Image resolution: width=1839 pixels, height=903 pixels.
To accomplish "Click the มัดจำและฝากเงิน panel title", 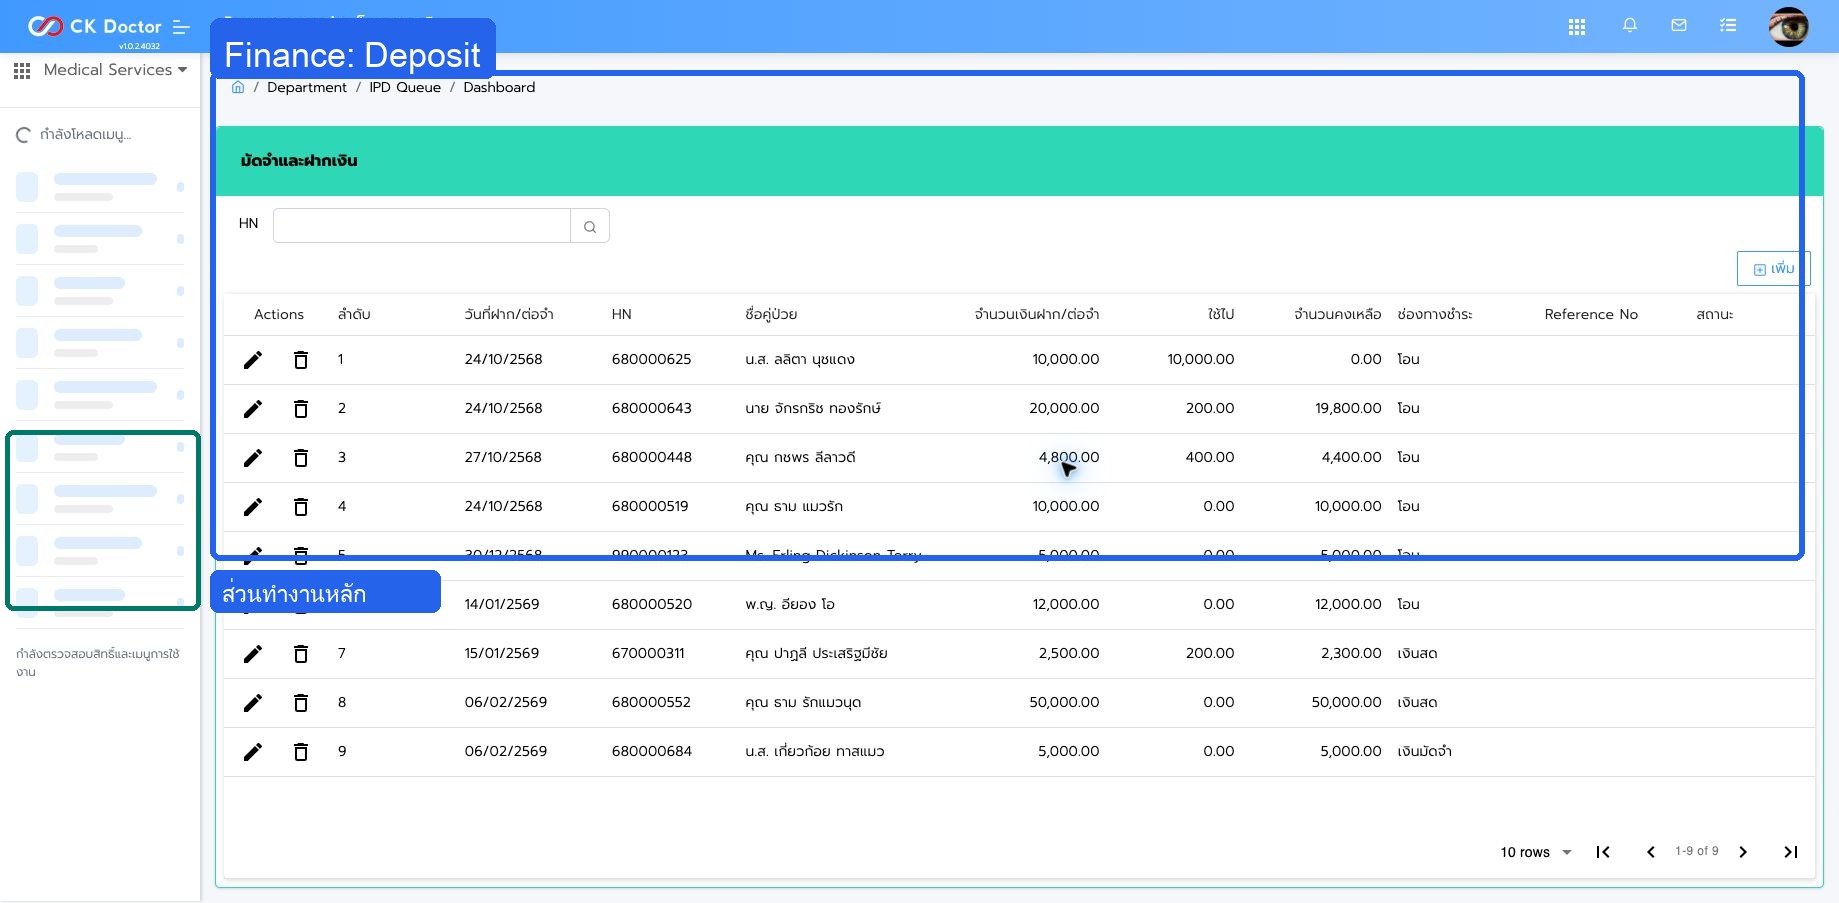I will tap(299, 160).
